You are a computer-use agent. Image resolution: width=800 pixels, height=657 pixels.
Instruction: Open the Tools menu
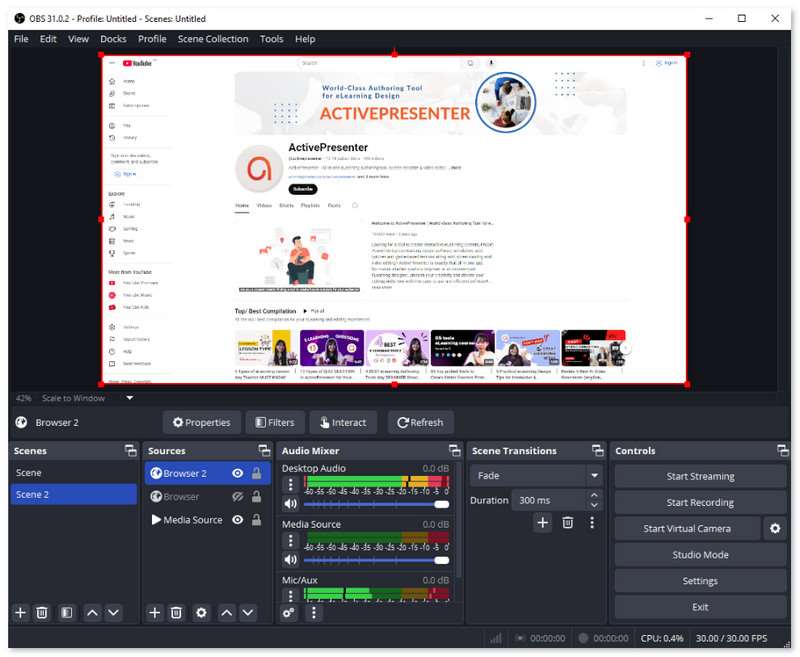(271, 39)
